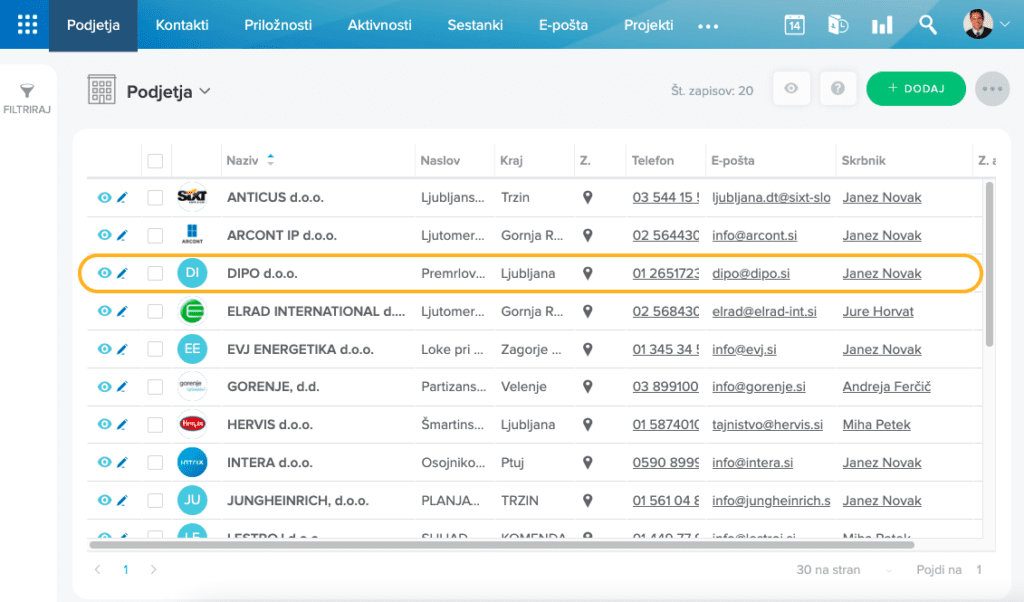
Task: Edit ANTICUS d.o.o. with pencil icon
Action: coord(122,197)
